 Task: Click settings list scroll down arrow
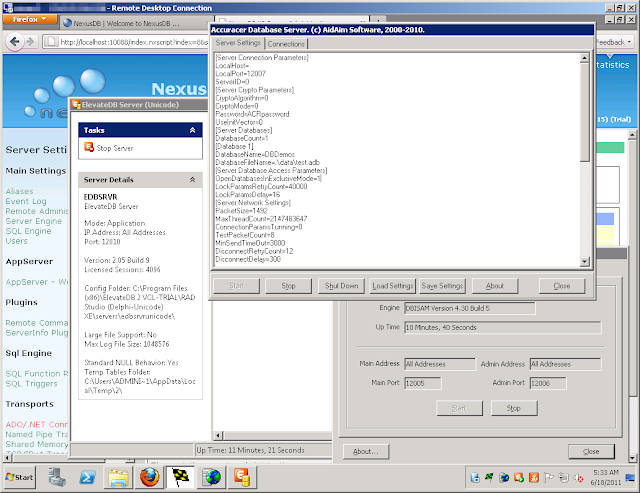[x=584, y=261]
